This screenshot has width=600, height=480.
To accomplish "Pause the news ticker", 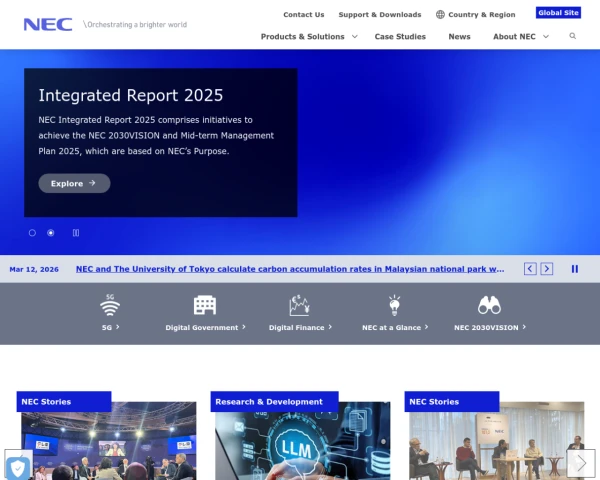I will pyautogui.click(x=575, y=269).
